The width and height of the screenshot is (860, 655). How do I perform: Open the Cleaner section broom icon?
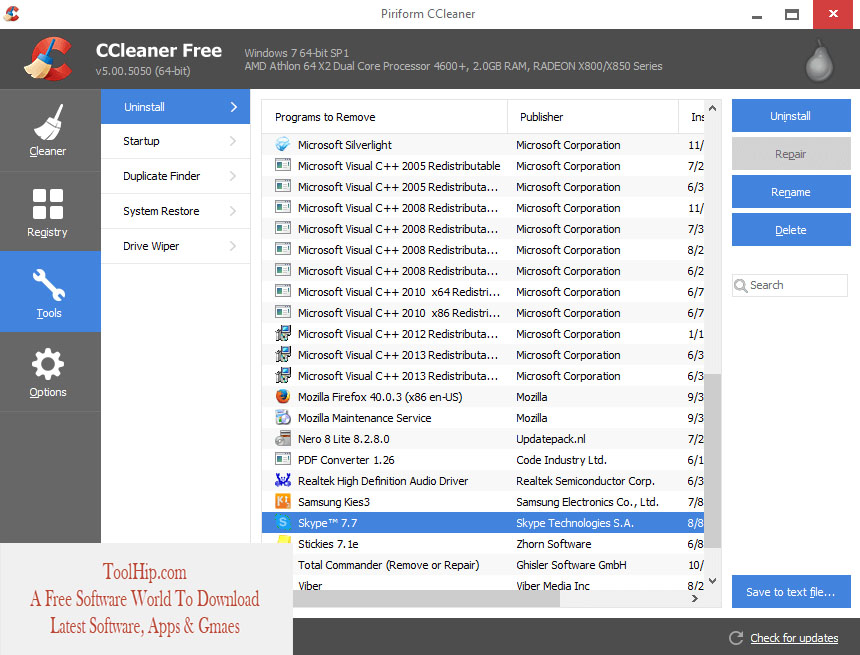(49, 122)
